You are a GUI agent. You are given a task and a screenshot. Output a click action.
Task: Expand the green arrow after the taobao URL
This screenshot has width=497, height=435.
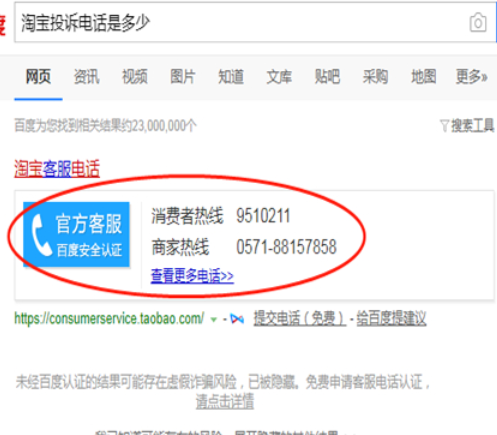[214, 320]
